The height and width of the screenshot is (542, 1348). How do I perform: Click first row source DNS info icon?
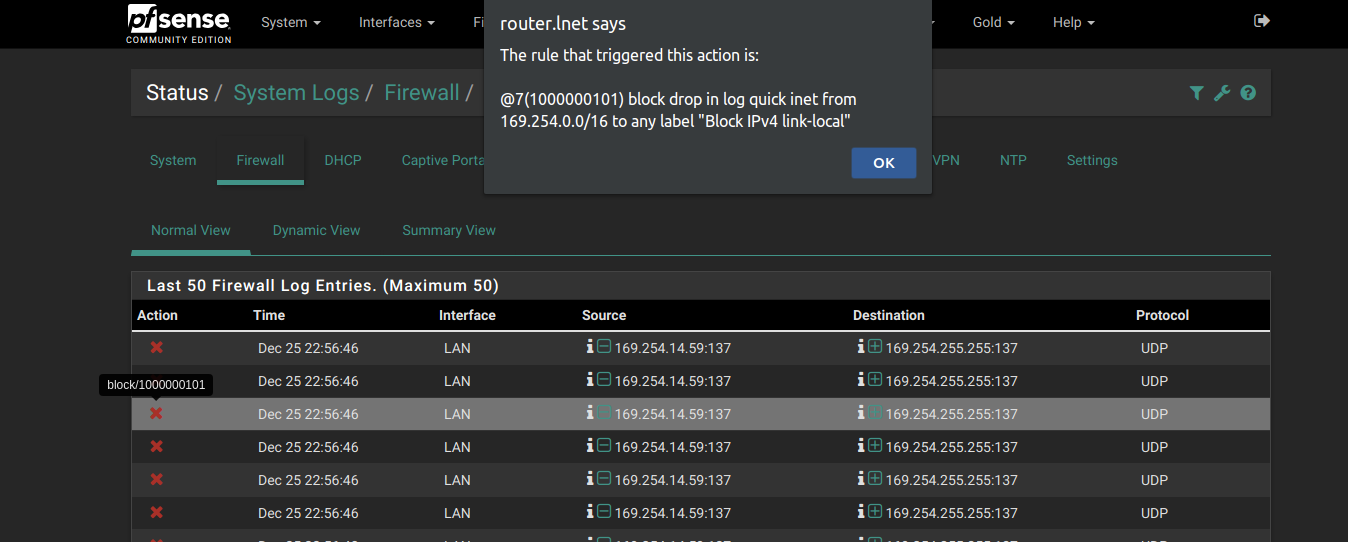click(590, 347)
